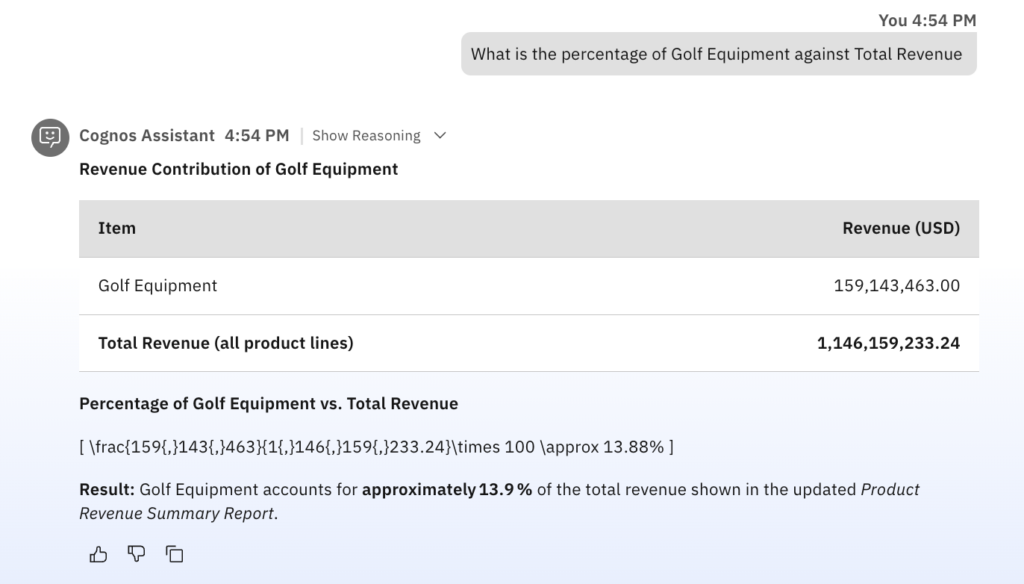Expand the Show Reasoning chevron
The image size is (1024, 584).
pyautogui.click(x=440, y=136)
